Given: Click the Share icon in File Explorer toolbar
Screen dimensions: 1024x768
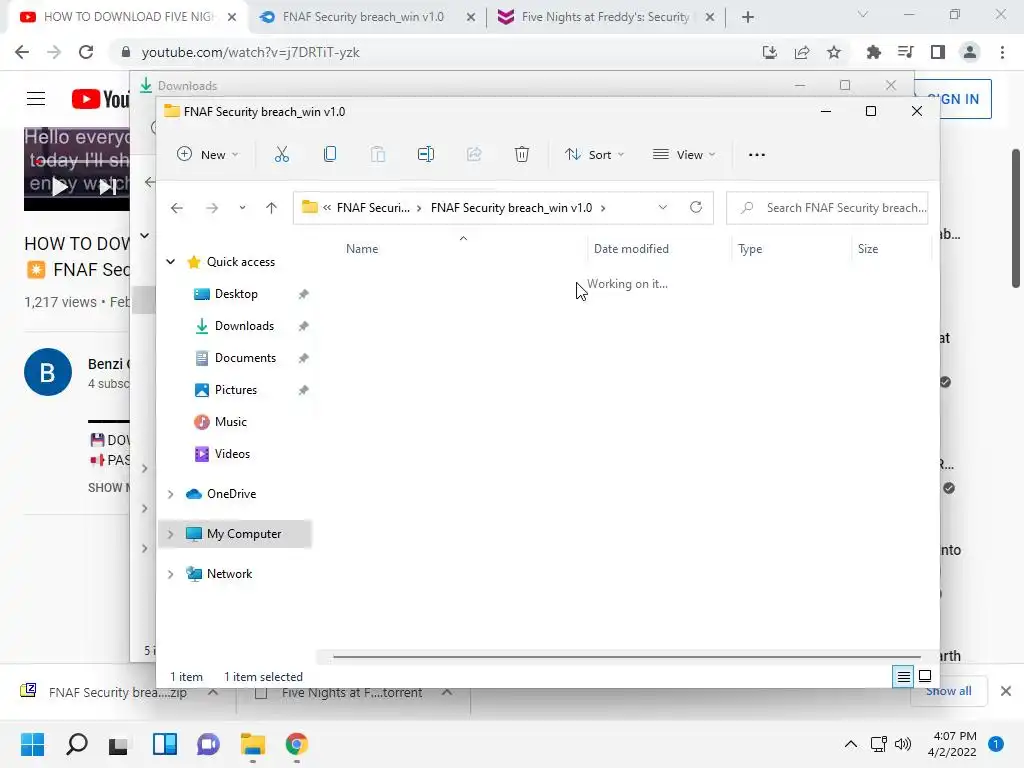Looking at the screenshot, I should click(x=474, y=155).
